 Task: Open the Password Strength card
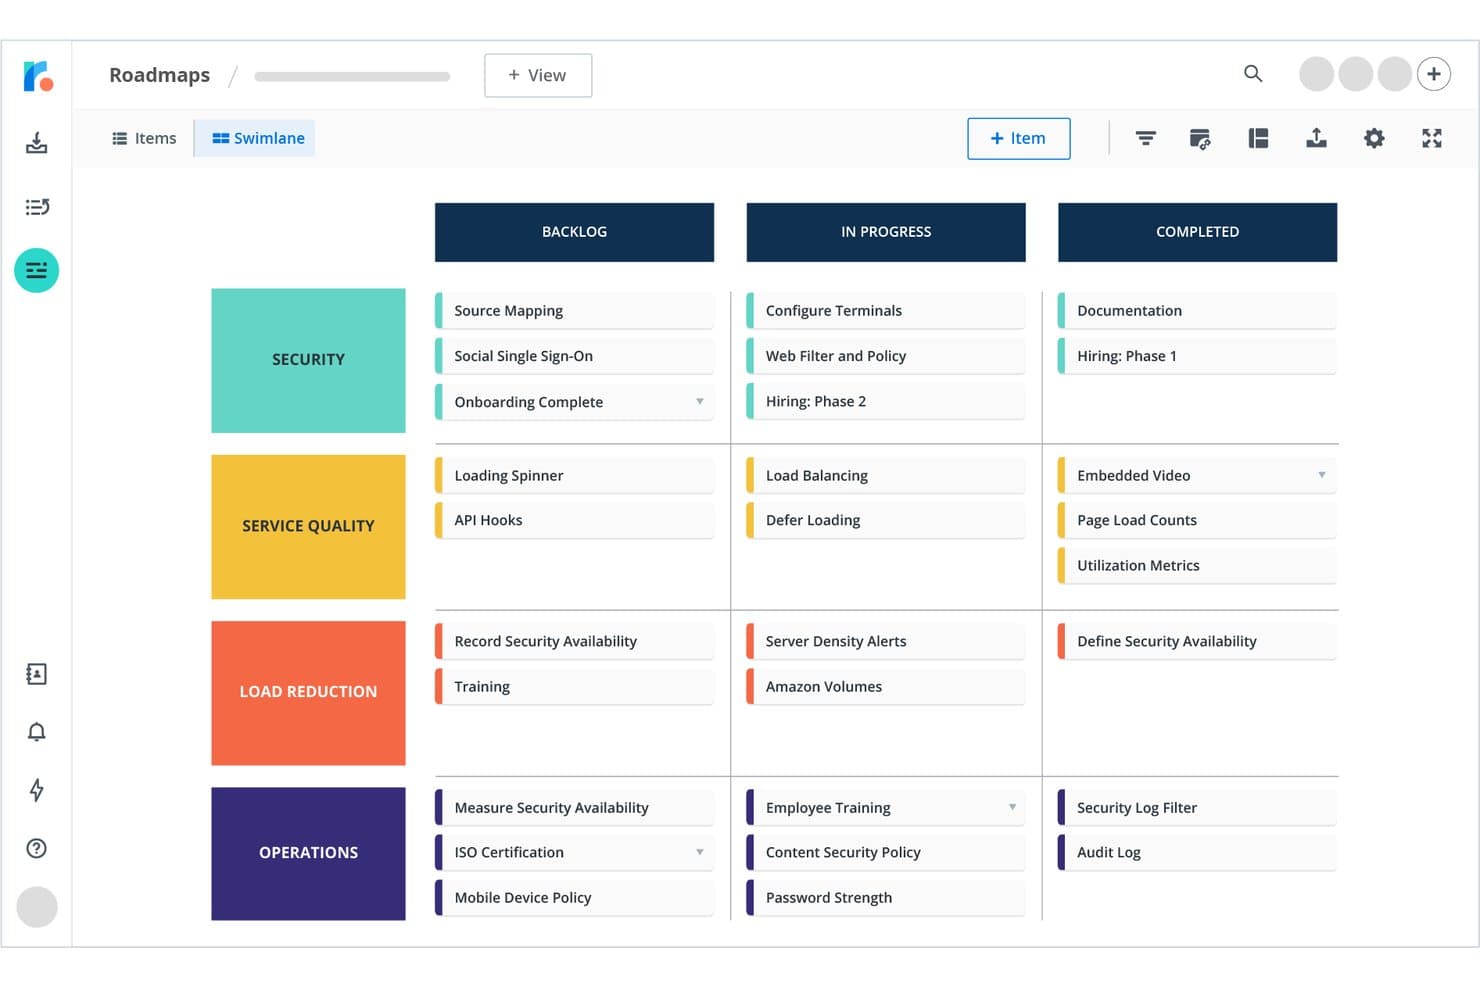[x=886, y=897]
